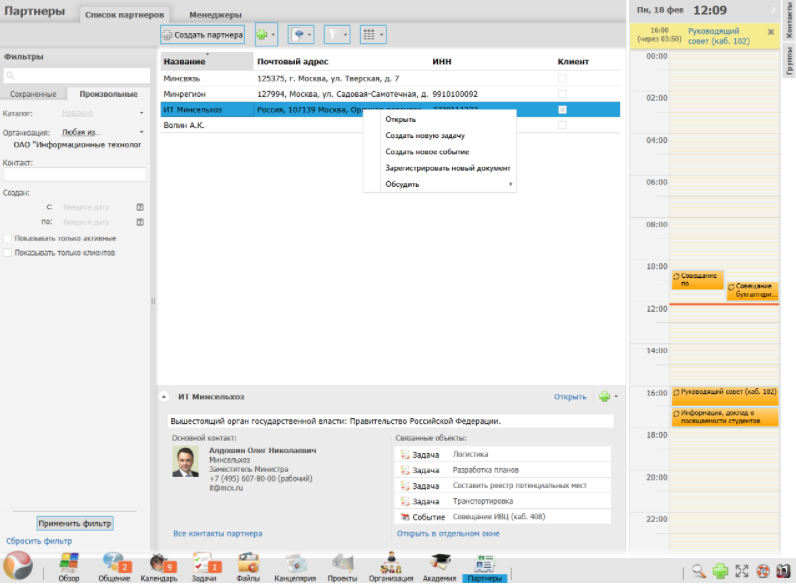Switch to the Произвольные filters tab
This screenshot has width=796, height=586.
pyautogui.click(x=109, y=94)
